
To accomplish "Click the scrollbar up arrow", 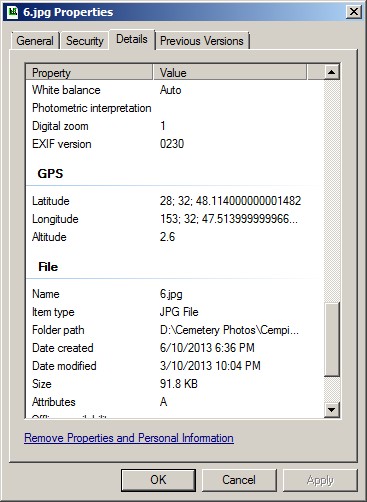I will pyautogui.click(x=332, y=72).
